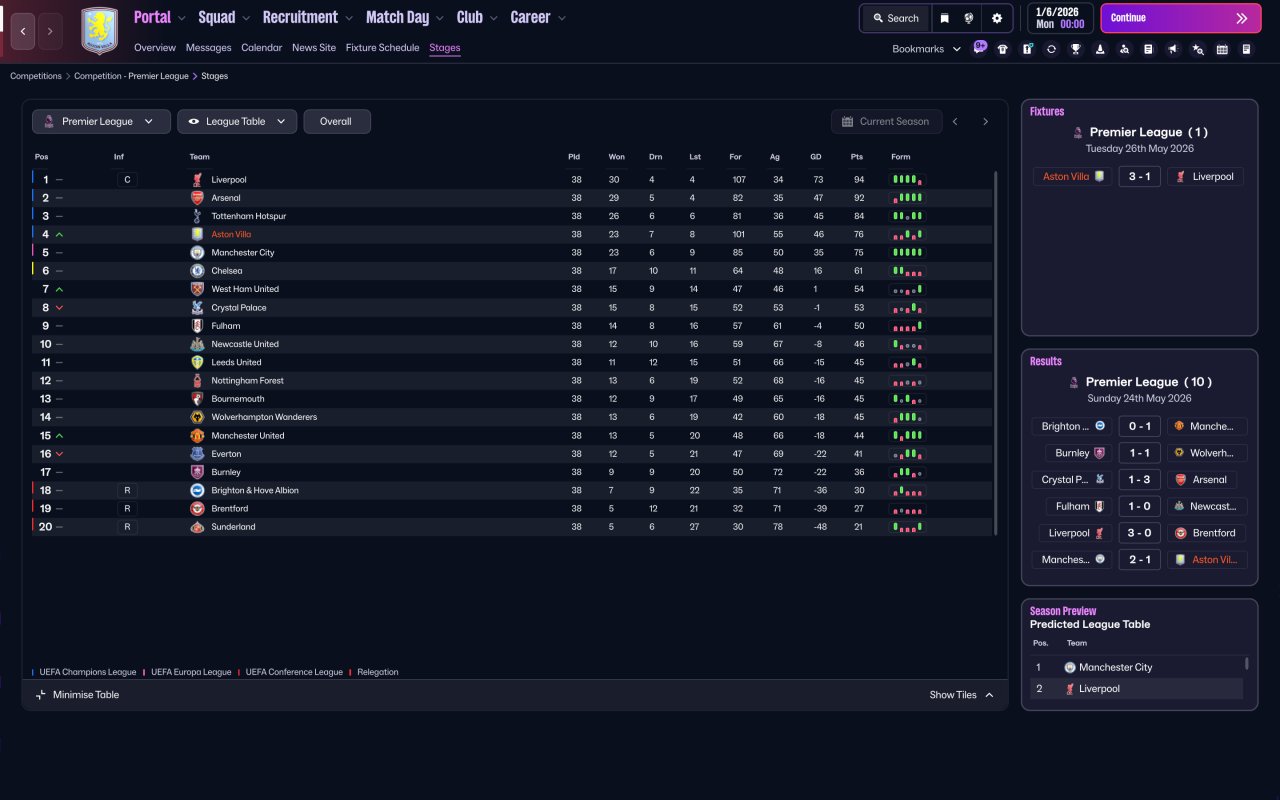Click the Continue button
1280x800 pixels.
click(x=1181, y=18)
